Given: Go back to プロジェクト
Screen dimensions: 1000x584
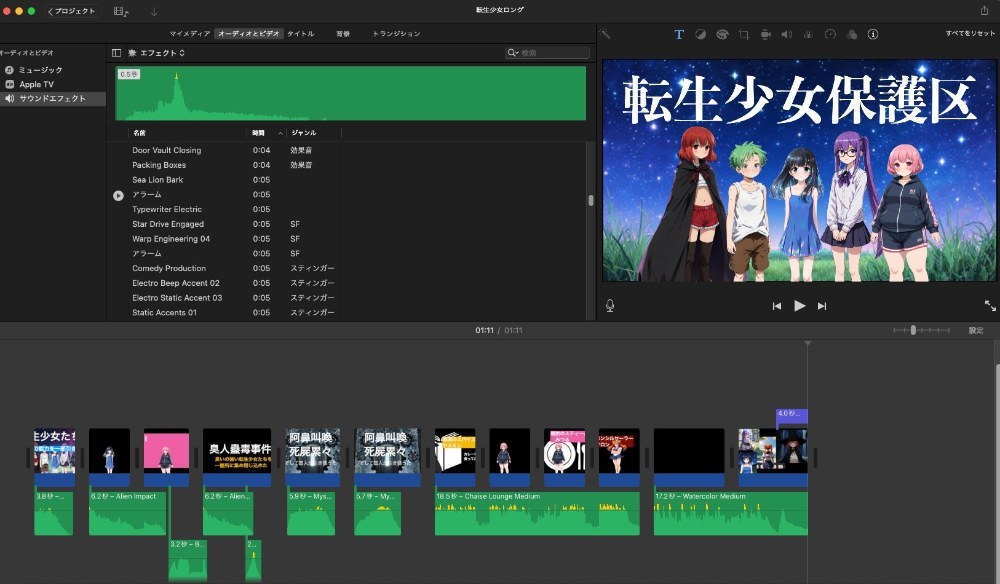Looking at the screenshot, I should 72,11.
